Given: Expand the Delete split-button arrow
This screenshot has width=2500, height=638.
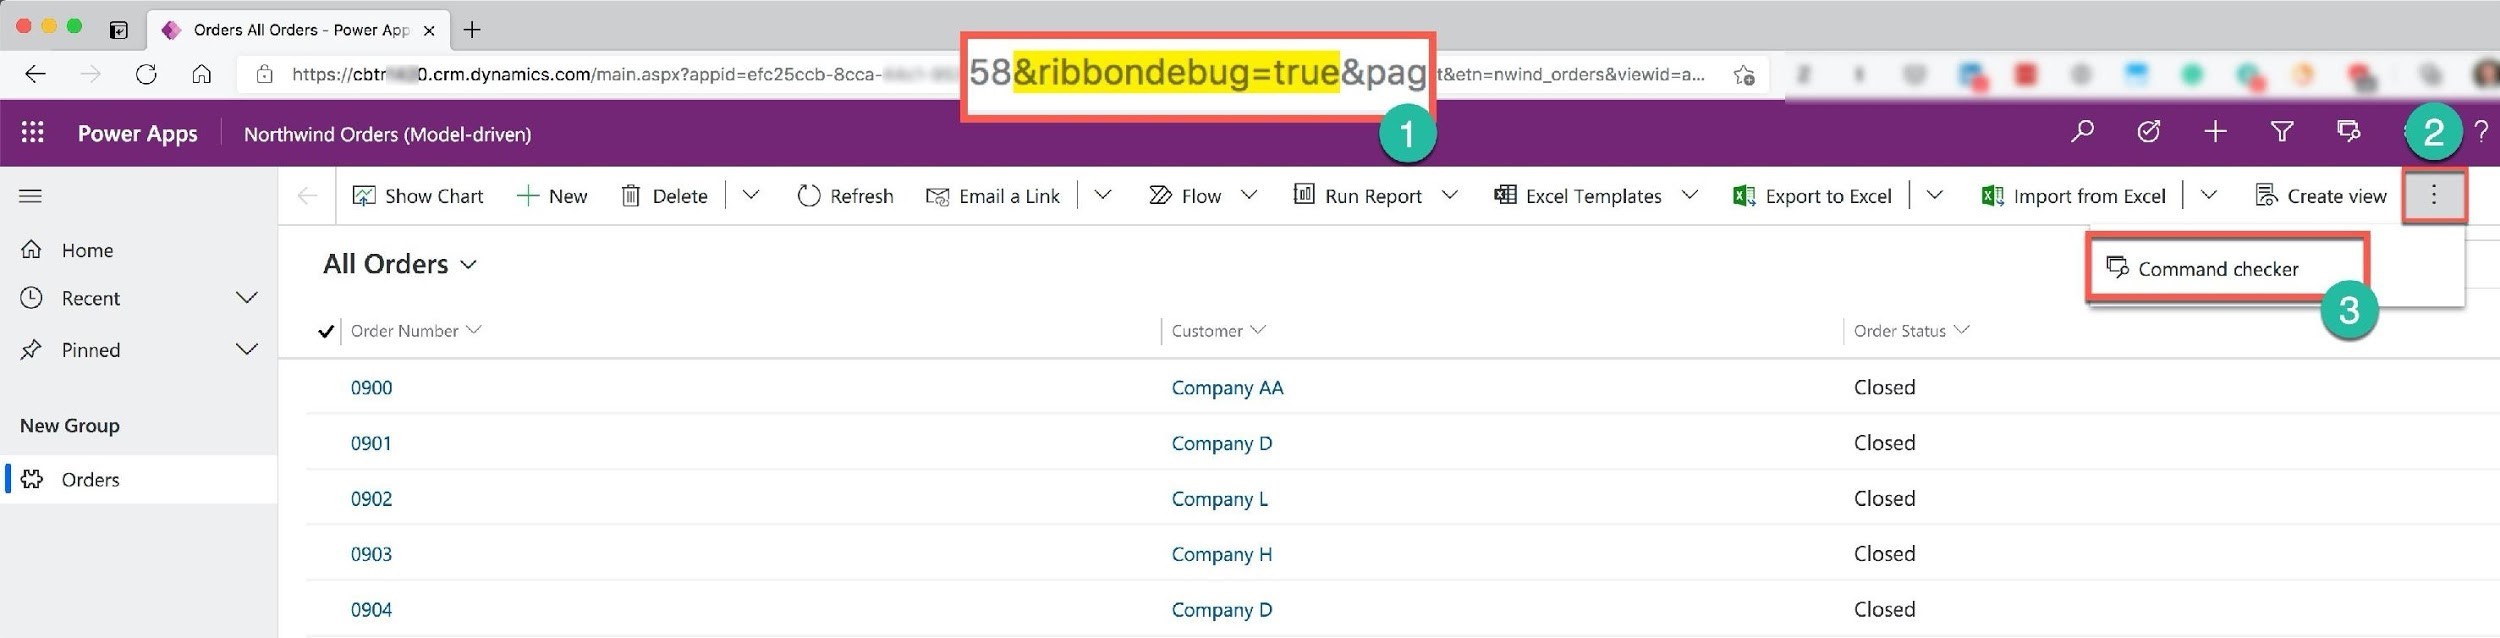Looking at the screenshot, I should (x=751, y=195).
